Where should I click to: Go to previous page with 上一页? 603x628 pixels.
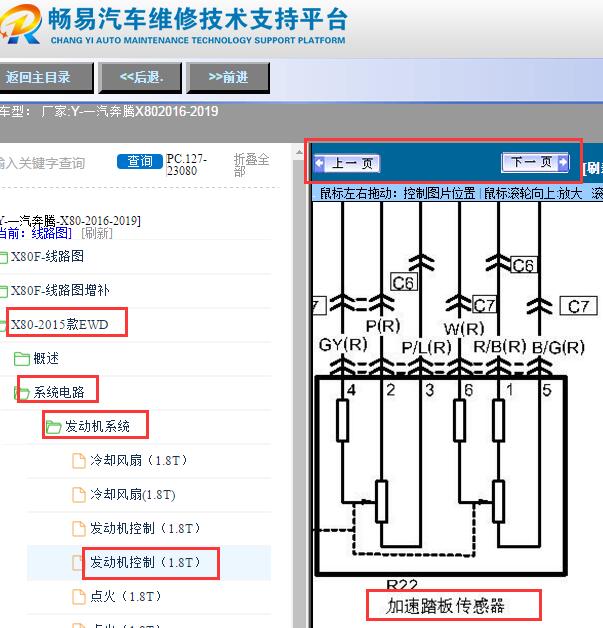click(x=347, y=163)
